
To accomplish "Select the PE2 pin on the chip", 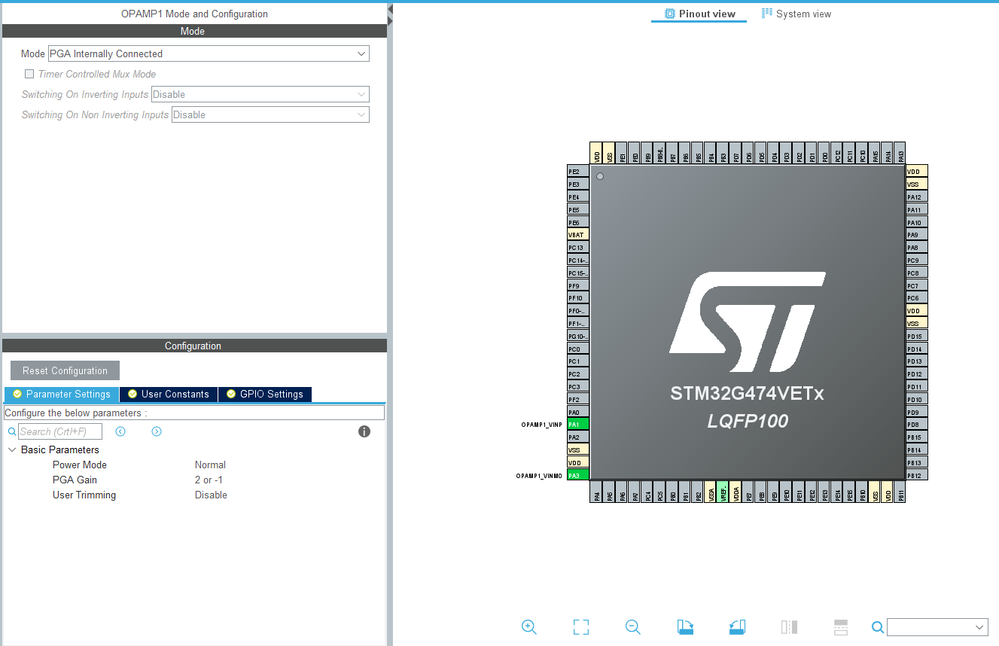I will click(578, 172).
